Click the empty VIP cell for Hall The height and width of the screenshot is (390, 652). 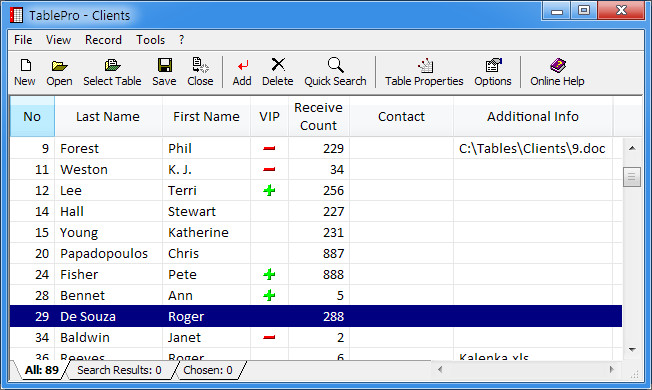pyautogui.click(x=269, y=211)
